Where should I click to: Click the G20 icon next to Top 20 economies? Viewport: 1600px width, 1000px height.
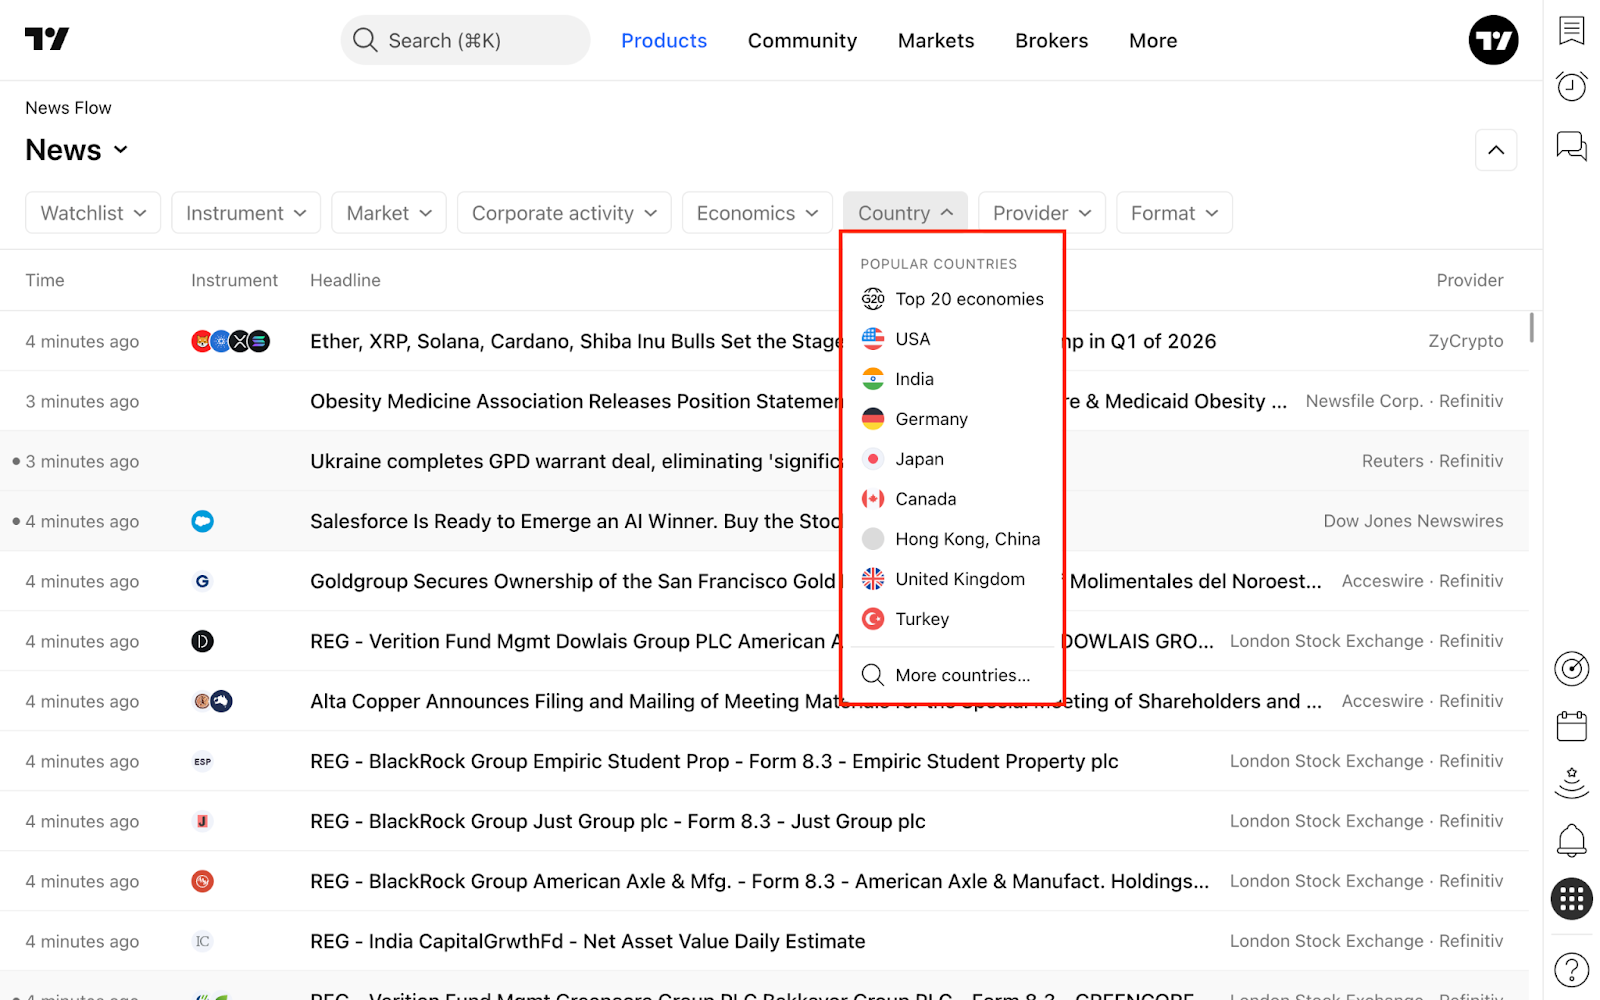tap(873, 299)
